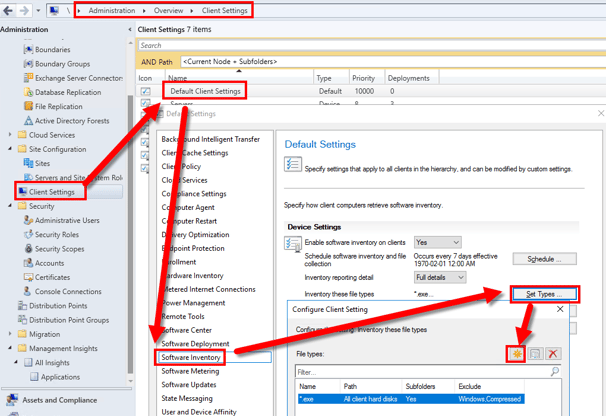Screen dimensions: 606x416
Task: Click the Sites node icon
Action: [x=28, y=163]
